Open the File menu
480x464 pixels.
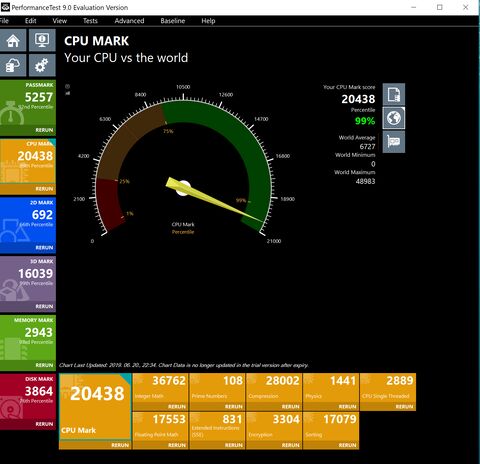(x=4, y=21)
